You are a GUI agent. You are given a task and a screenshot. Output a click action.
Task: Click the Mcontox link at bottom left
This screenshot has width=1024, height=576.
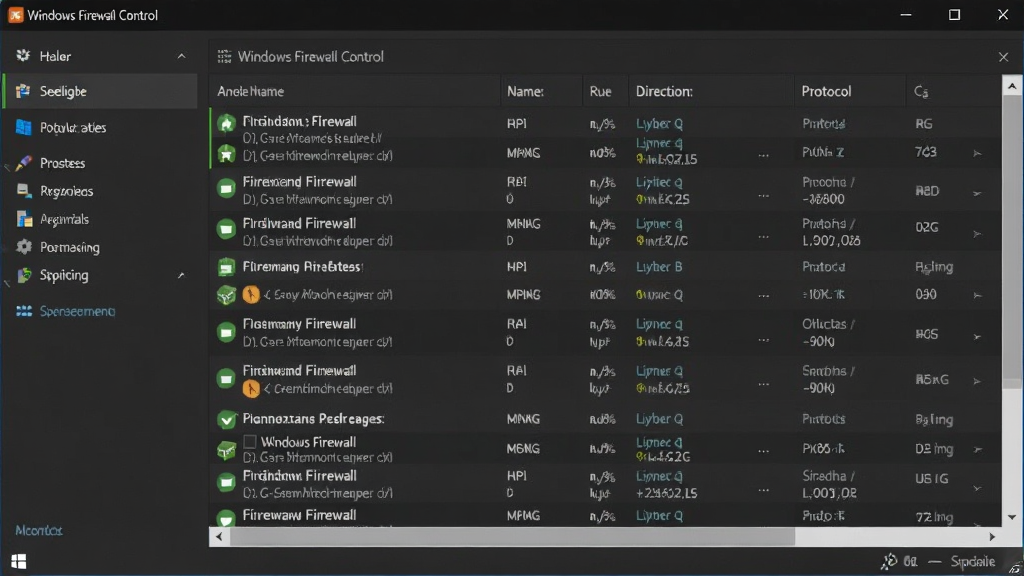(39, 530)
